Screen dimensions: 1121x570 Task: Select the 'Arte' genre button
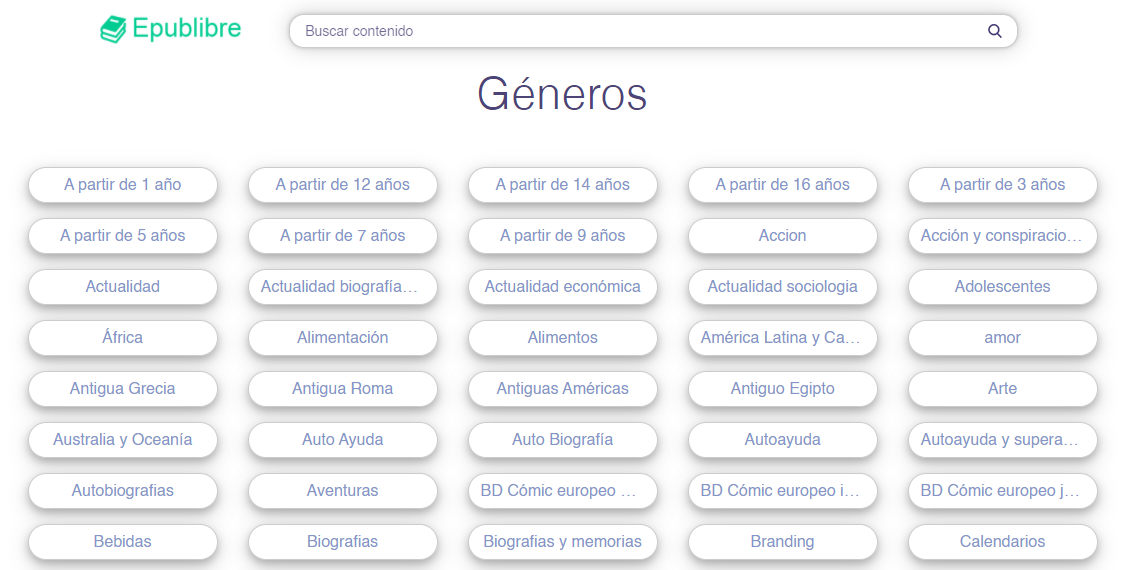(1002, 389)
